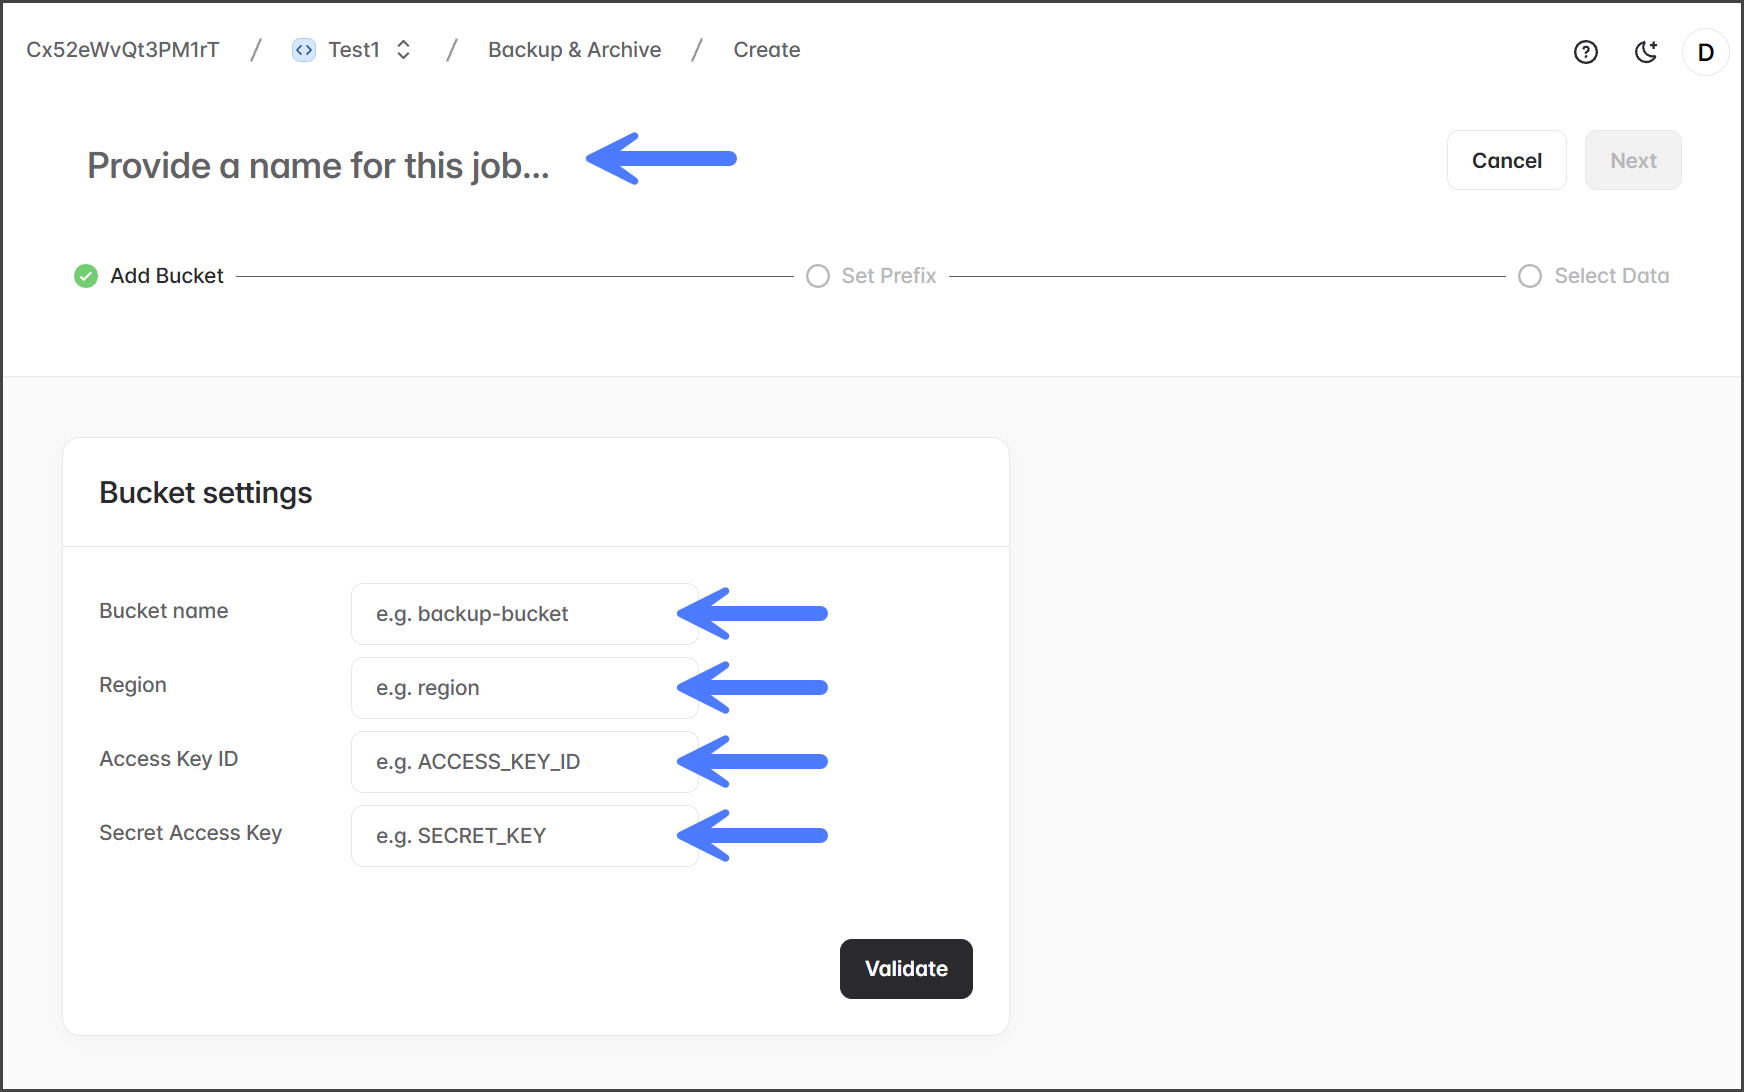Expand the Test1 project switcher chevron
Viewport: 1744px width, 1092px height.
pos(404,50)
